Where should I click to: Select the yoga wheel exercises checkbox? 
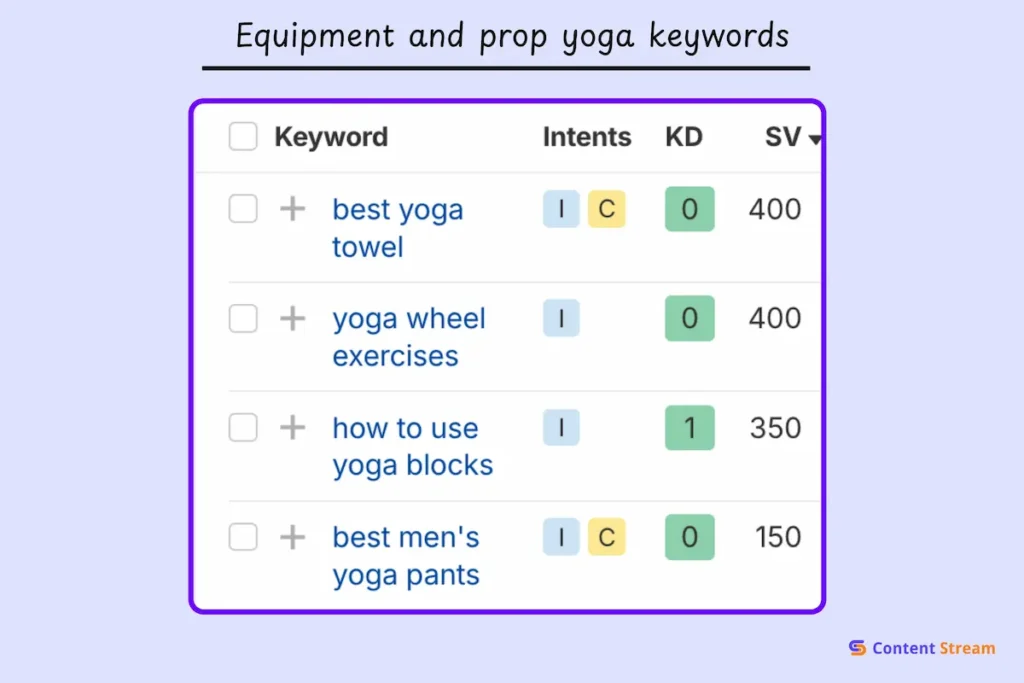[243, 319]
